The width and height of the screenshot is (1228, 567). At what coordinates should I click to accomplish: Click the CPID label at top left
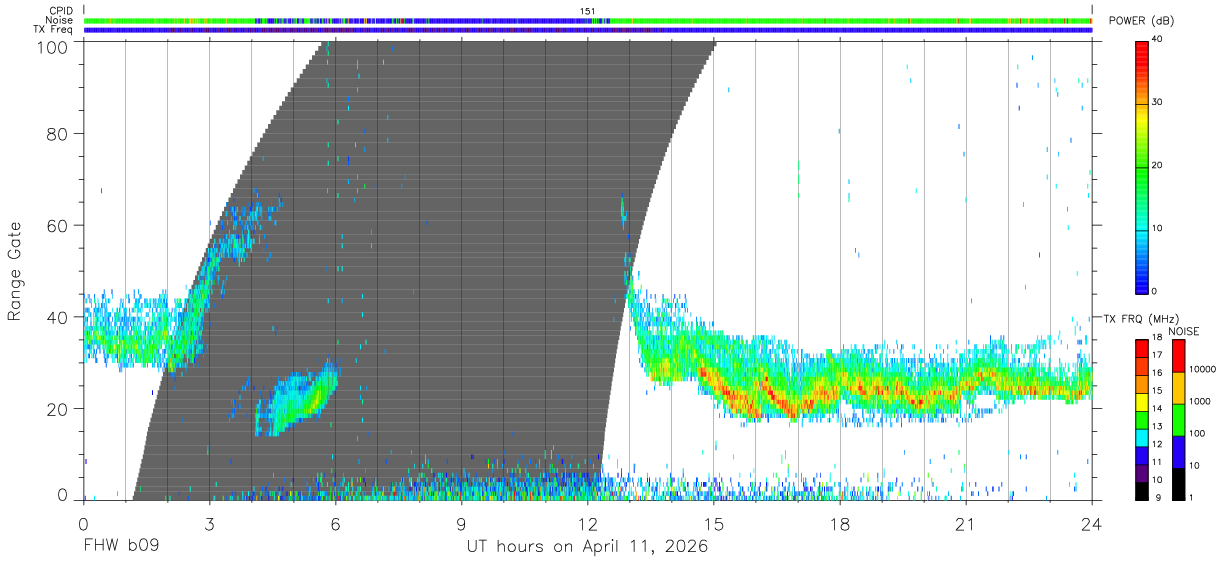pyautogui.click(x=63, y=11)
